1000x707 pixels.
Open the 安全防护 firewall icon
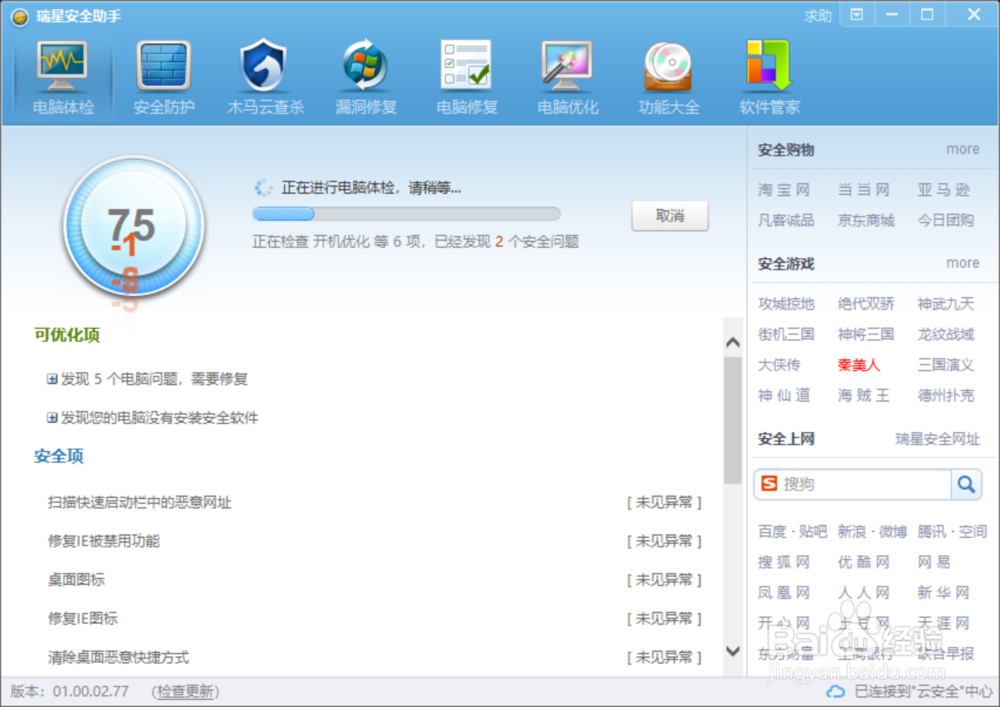pyautogui.click(x=163, y=66)
